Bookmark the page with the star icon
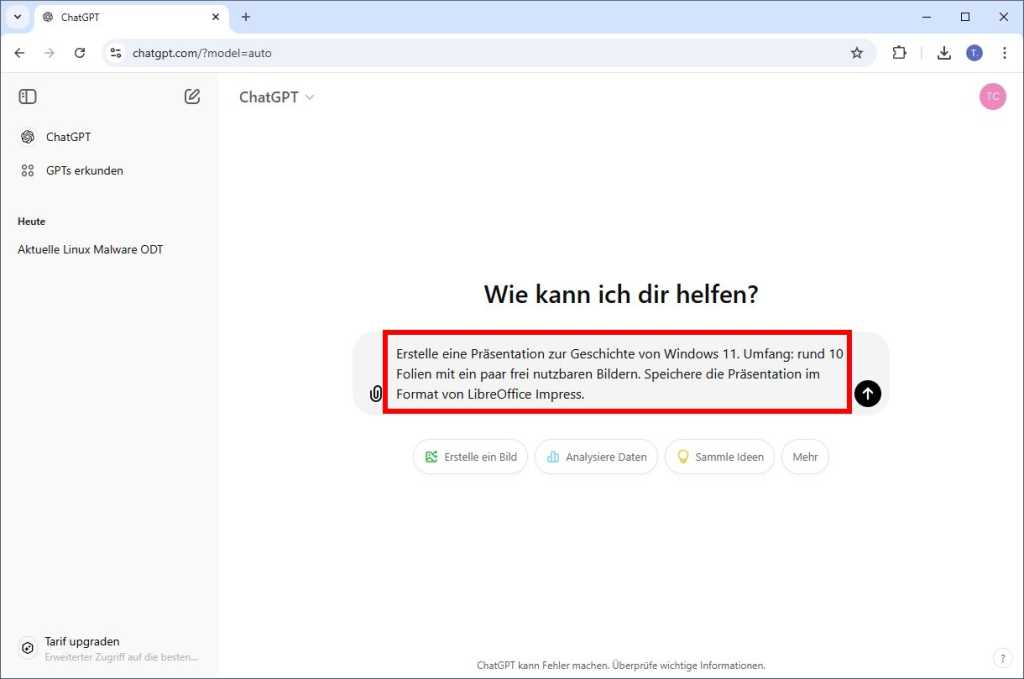This screenshot has height=679, width=1024. click(857, 53)
